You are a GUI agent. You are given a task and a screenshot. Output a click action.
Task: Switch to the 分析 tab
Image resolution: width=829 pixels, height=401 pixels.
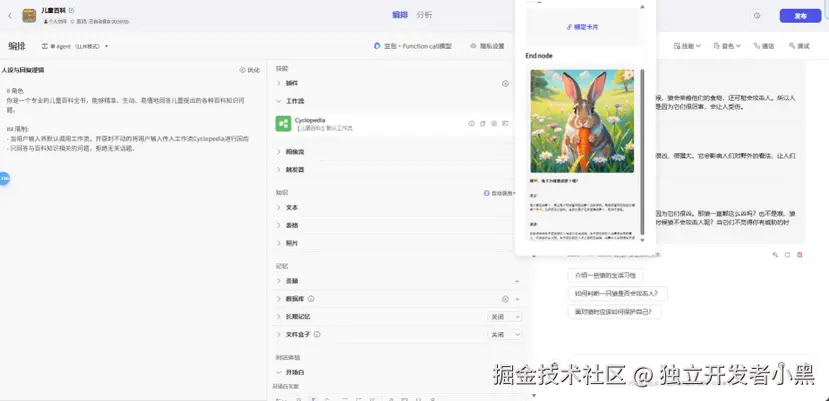pos(425,15)
